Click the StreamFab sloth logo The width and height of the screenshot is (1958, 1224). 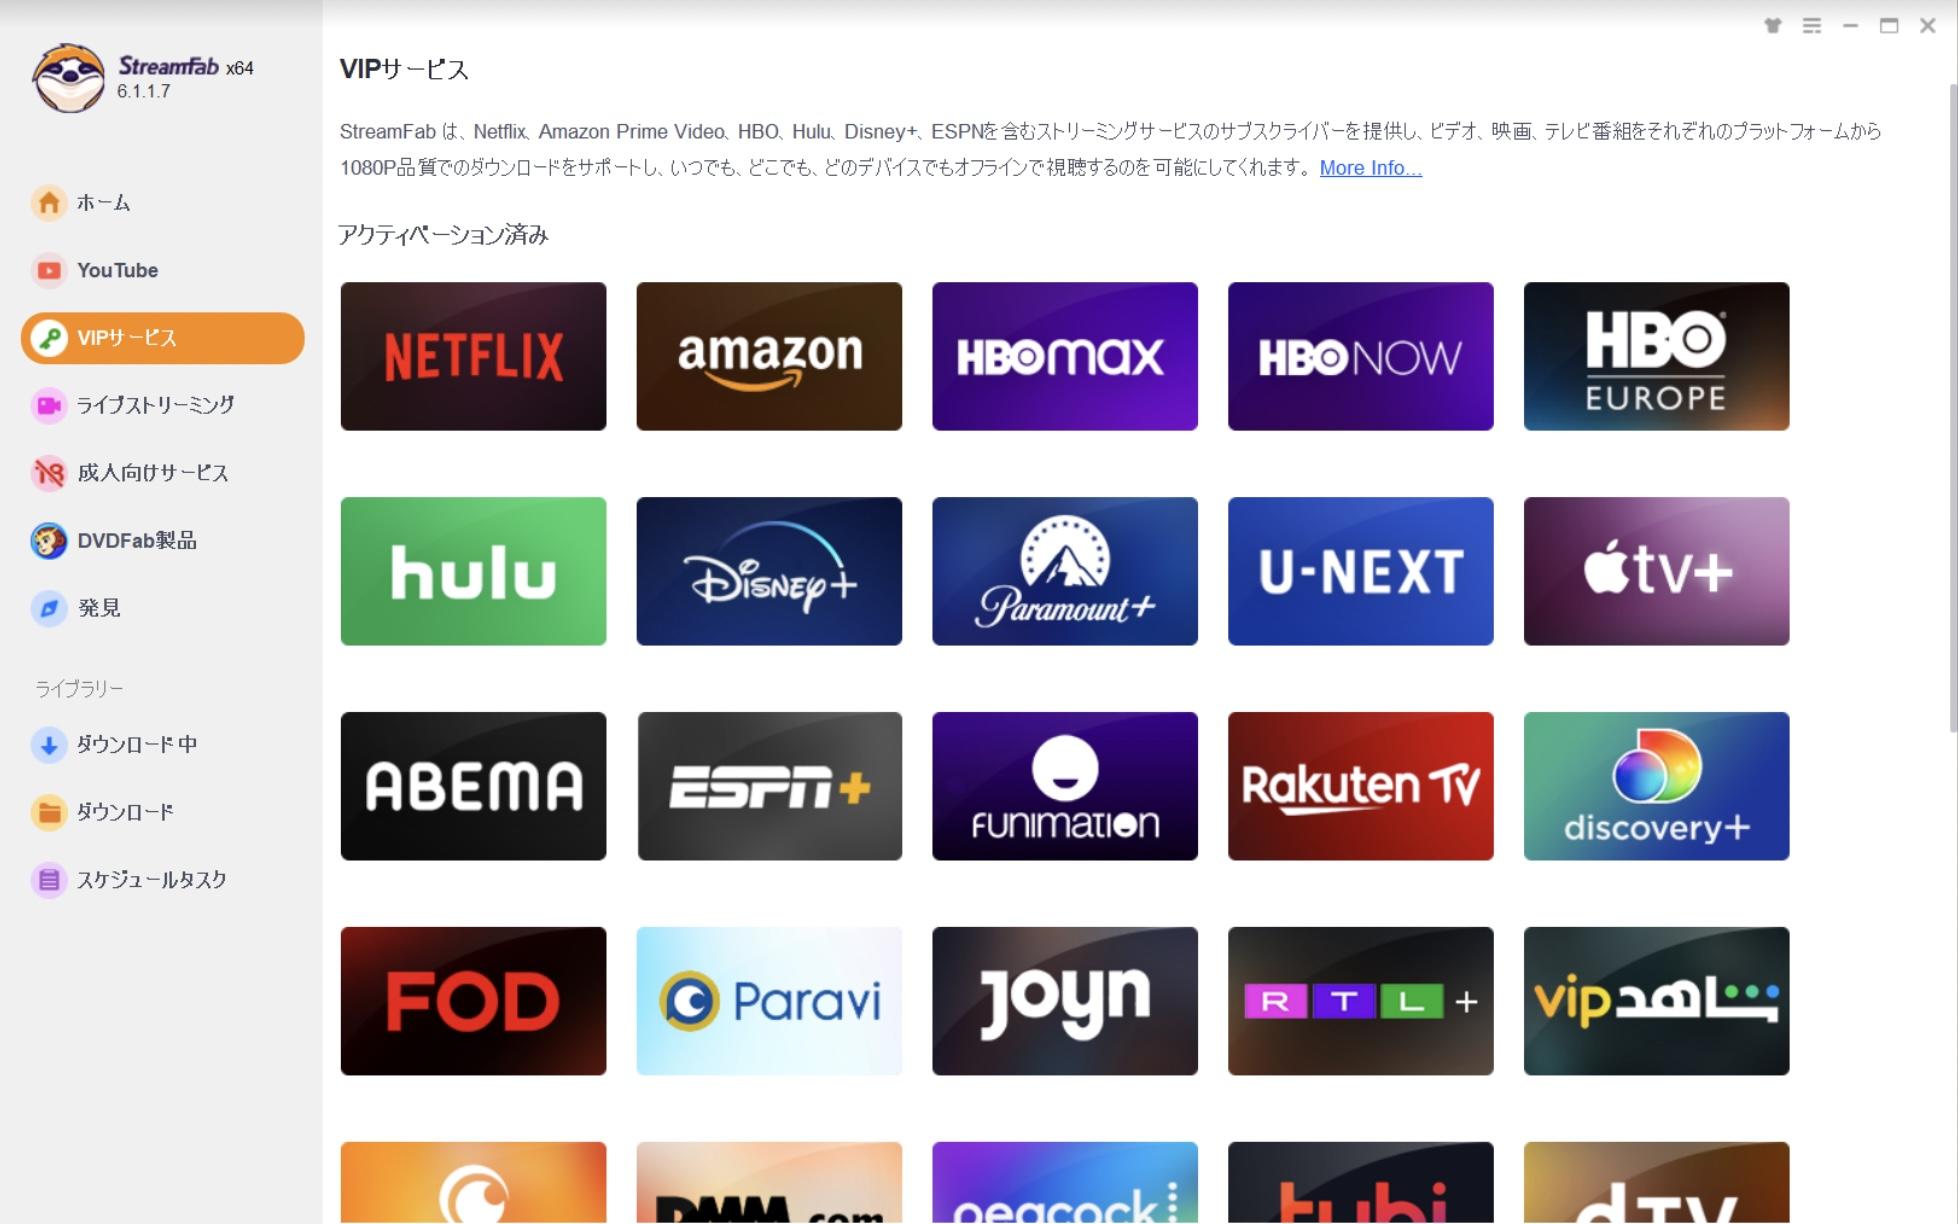(68, 78)
